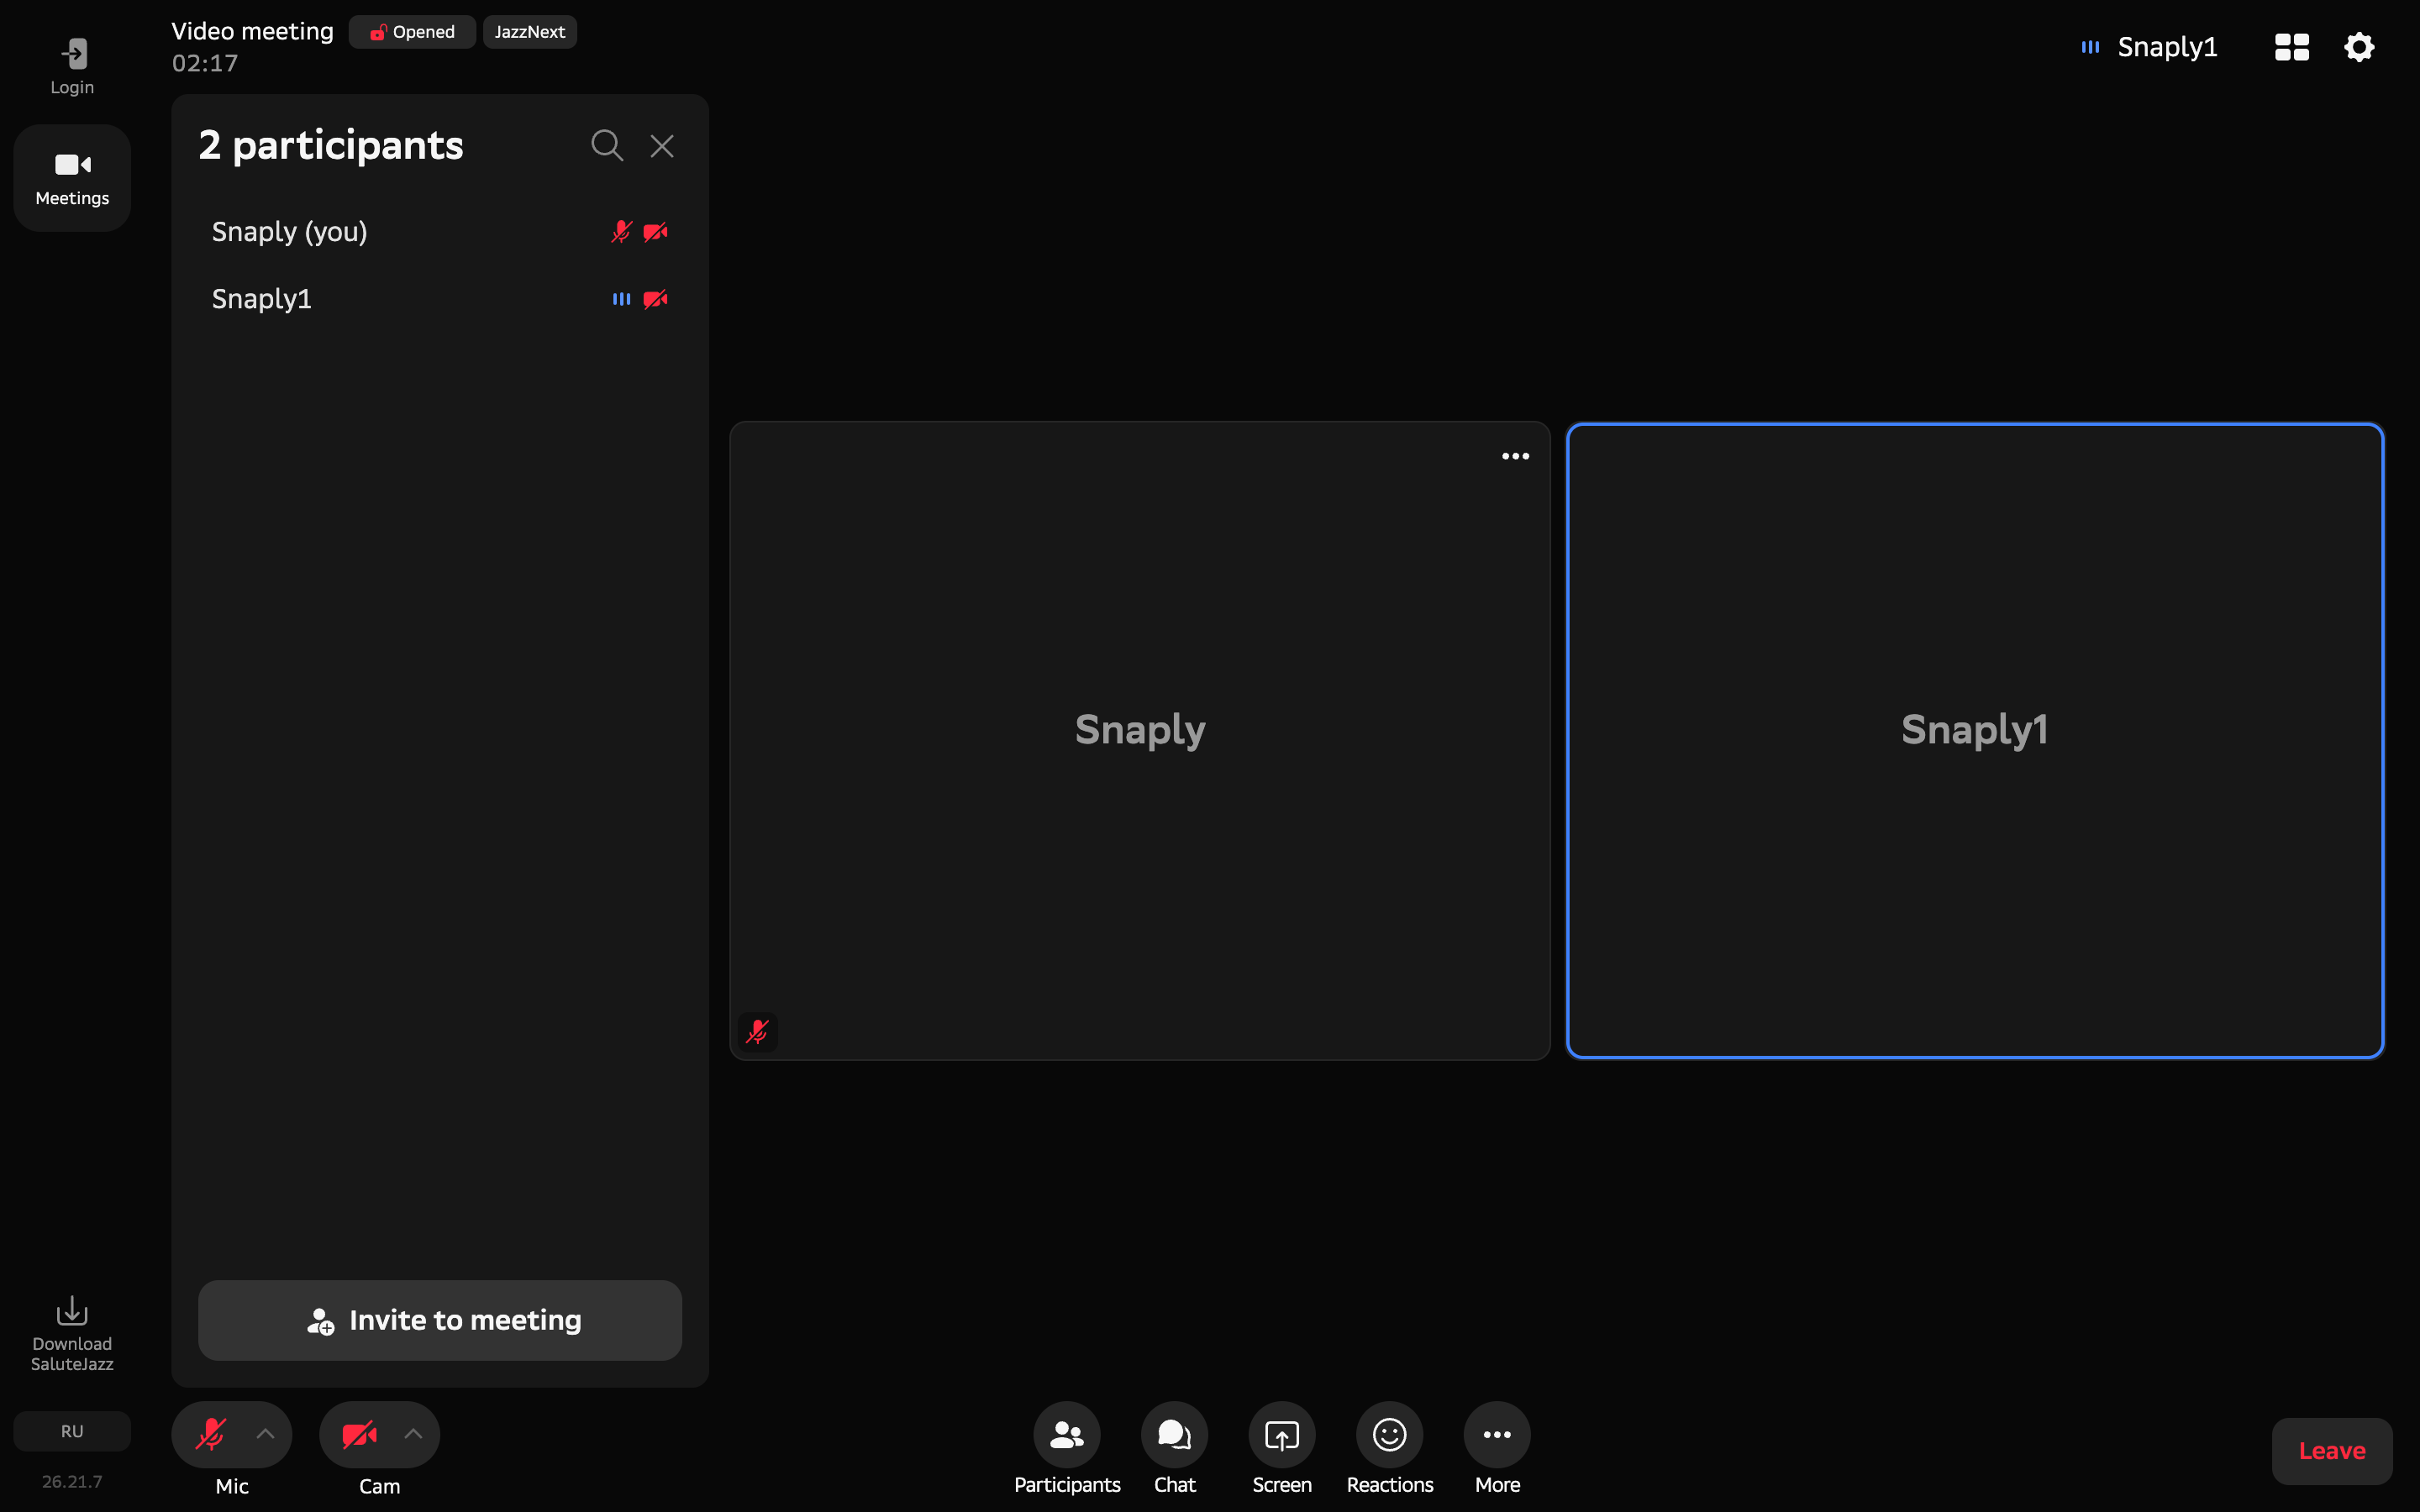Viewport: 2420px width, 1512px height.
Task: Click the muted mic icon for Snaply (you)
Action: tap(621, 232)
